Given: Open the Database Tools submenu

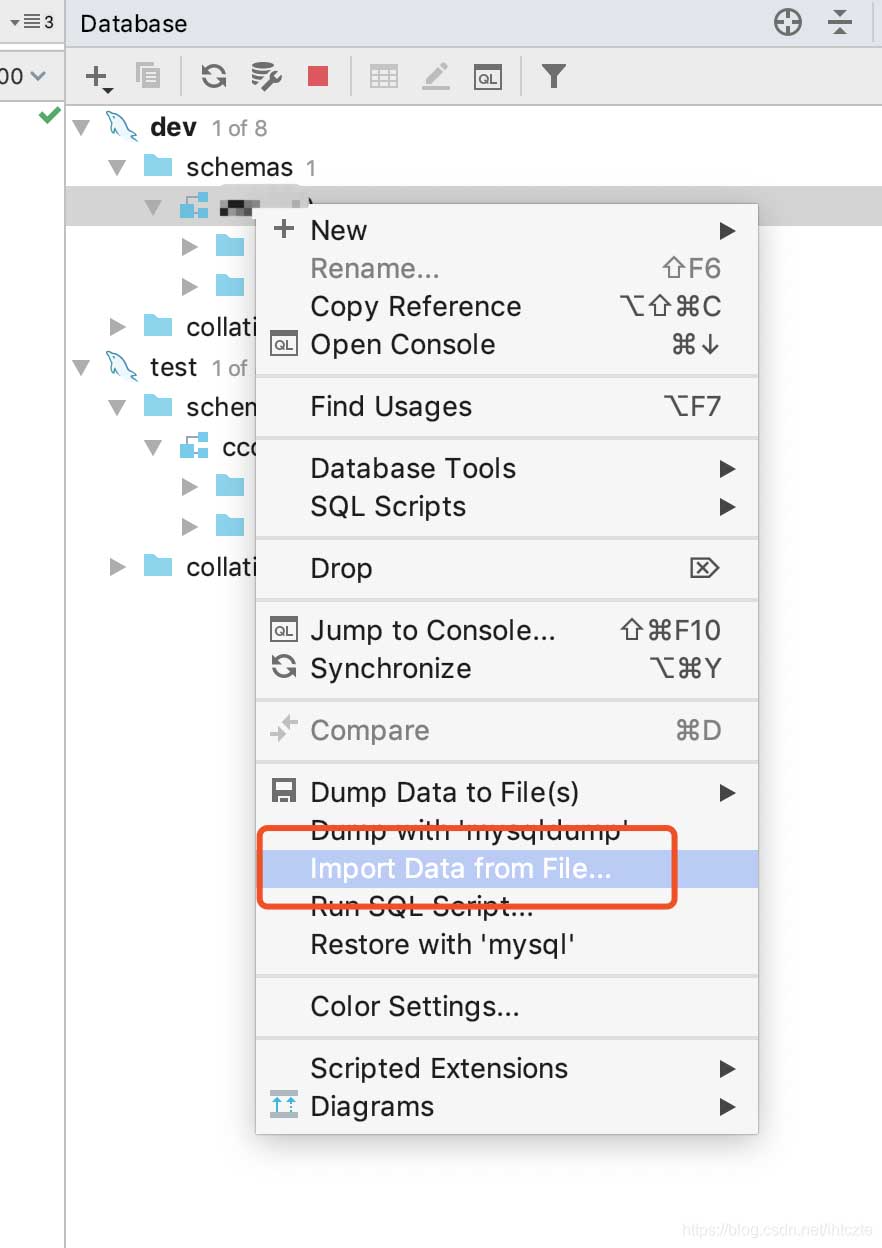Looking at the screenshot, I should (413, 468).
